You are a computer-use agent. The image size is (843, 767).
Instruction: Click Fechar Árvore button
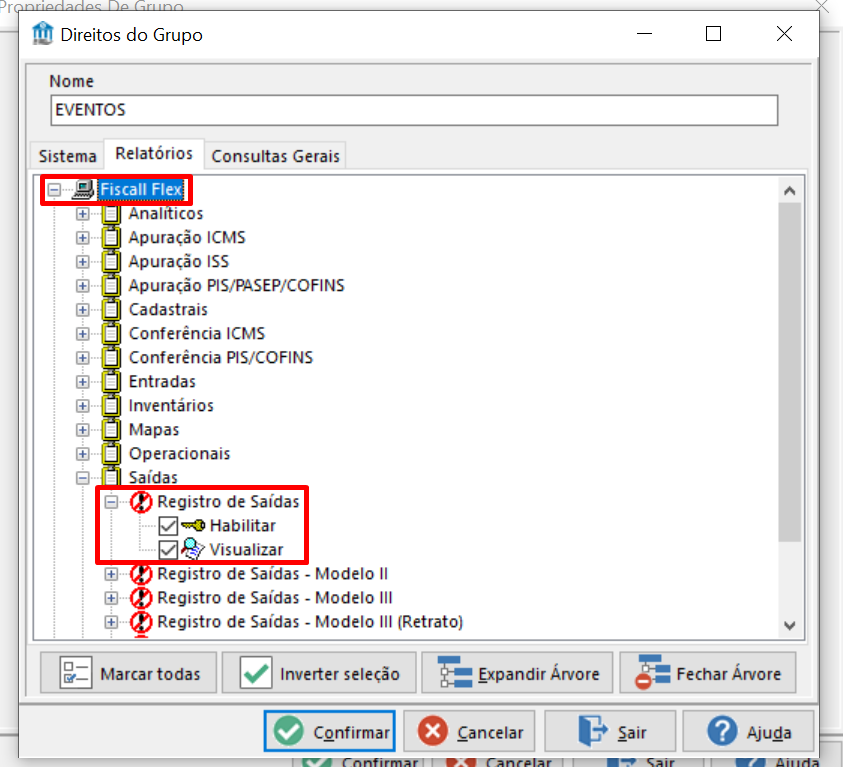[708, 673]
